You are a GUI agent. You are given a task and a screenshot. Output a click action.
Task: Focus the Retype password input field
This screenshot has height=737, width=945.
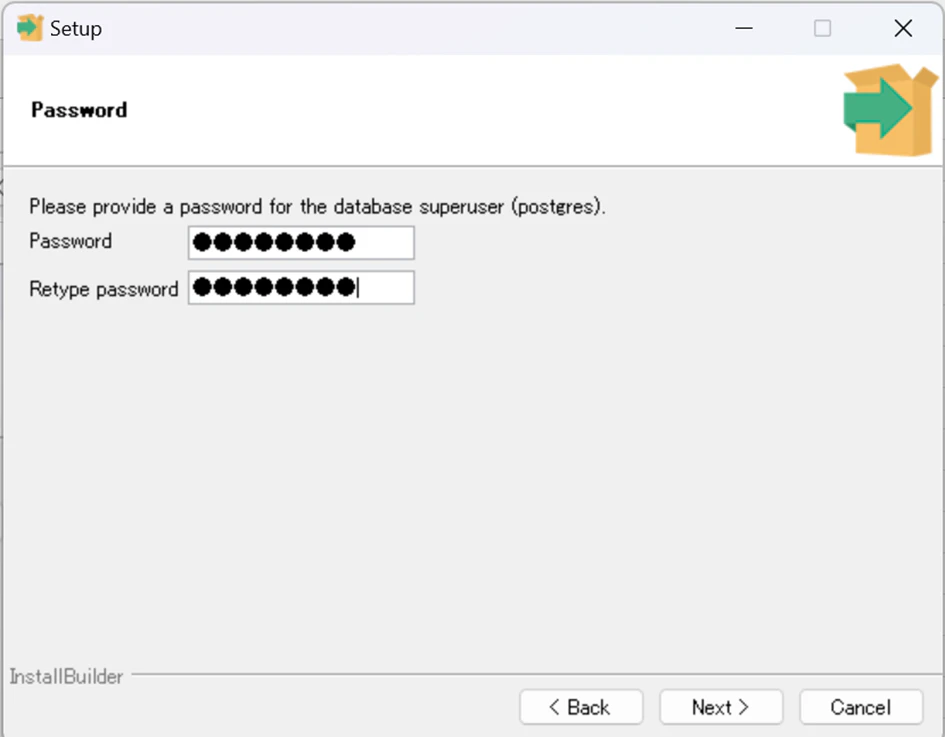pos(301,287)
